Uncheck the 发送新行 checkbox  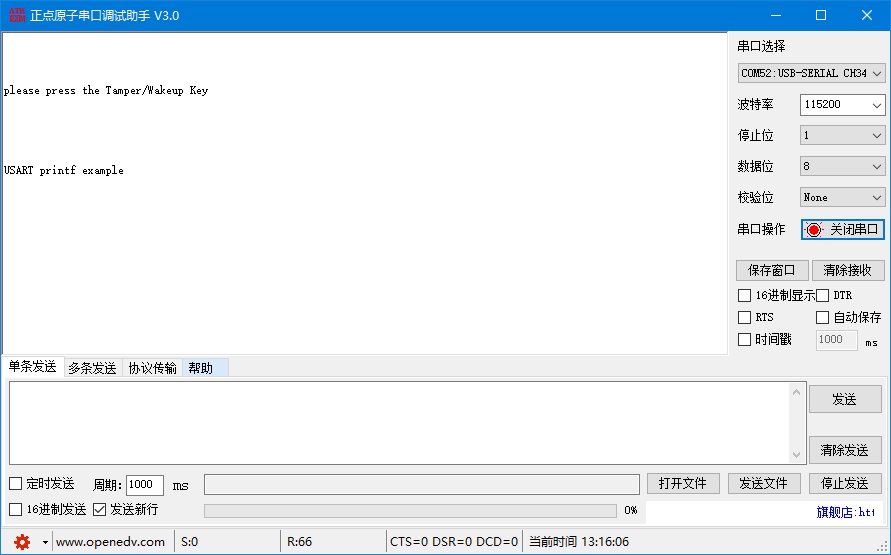[99, 509]
